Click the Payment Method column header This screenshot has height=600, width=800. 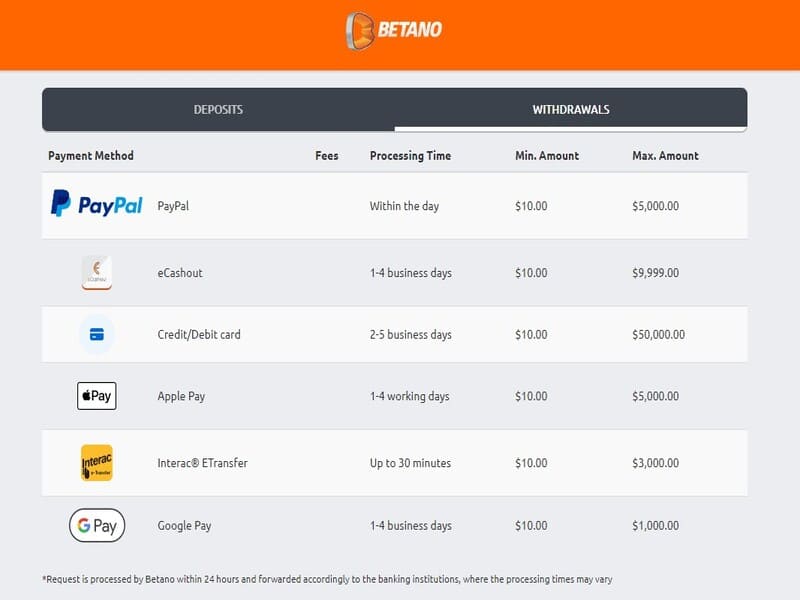(91, 156)
